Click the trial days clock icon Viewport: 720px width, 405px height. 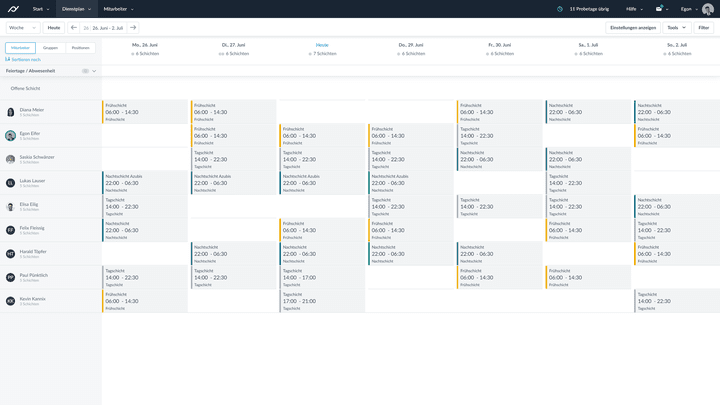(x=560, y=9)
